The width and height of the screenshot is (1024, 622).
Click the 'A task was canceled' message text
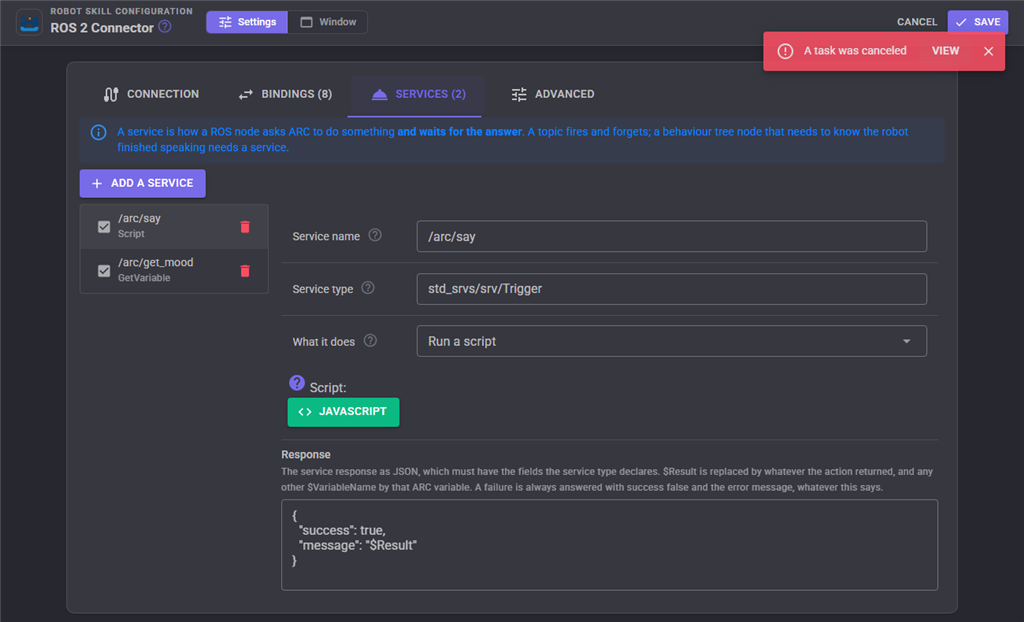pyautogui.click(x=855, y=51)
